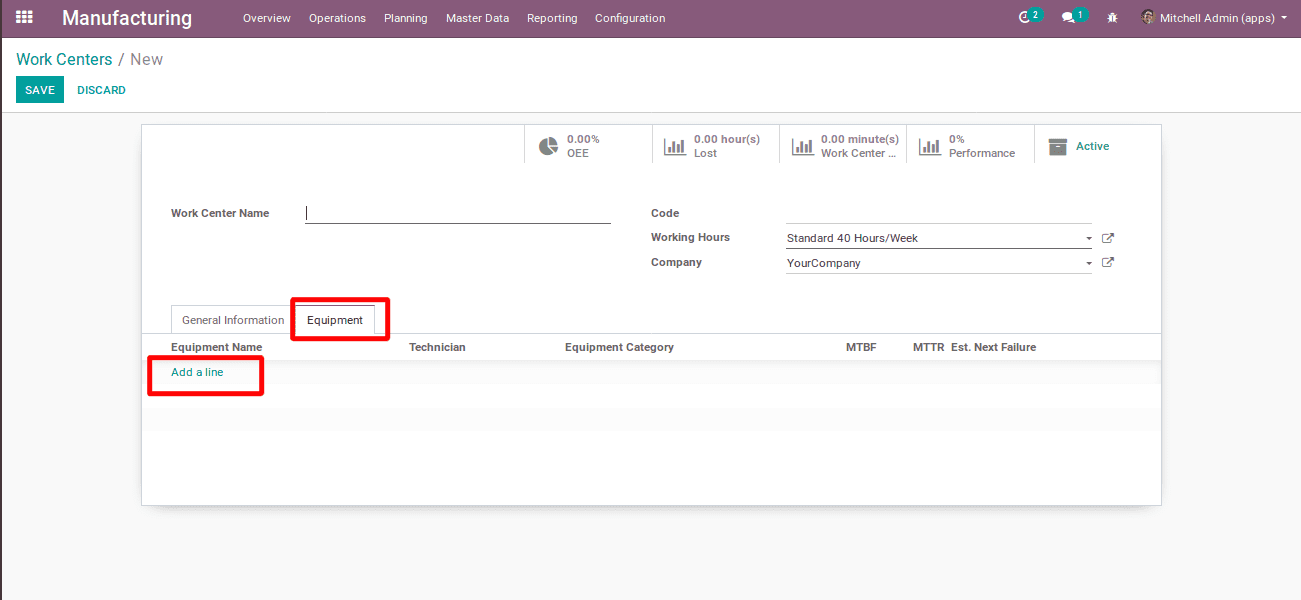Open the Reporting menu

(x=552, y=18)
